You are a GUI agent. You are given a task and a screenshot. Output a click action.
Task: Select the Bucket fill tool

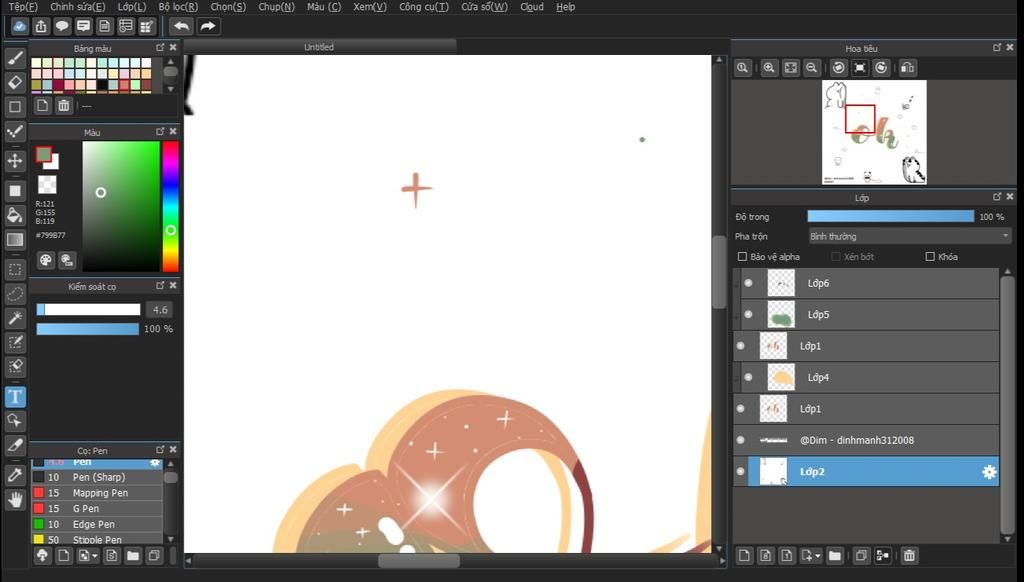pyautogui.click(x=15, y=215)
